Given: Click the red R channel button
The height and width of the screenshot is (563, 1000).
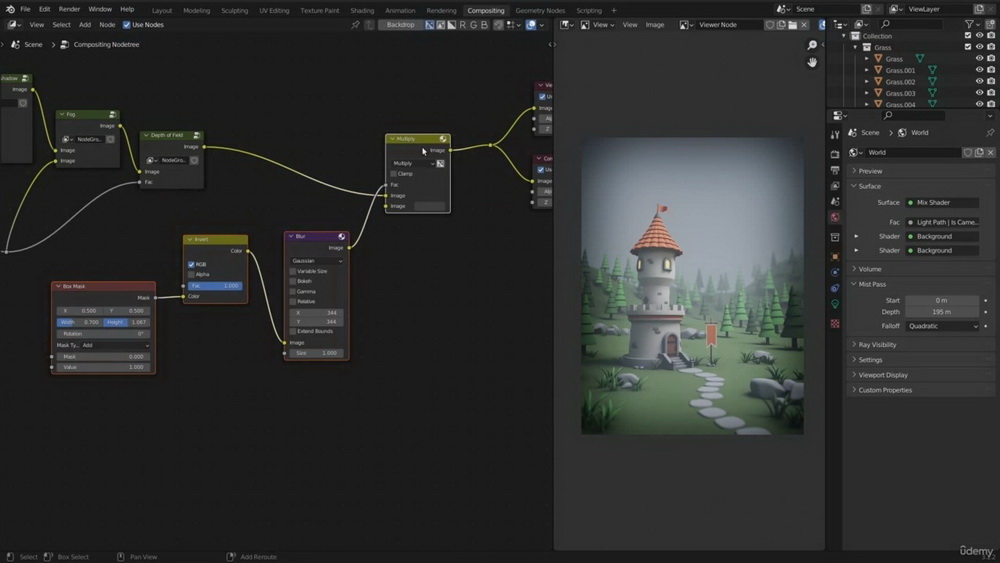Looking at the screenshot, I should pos(462,25).
